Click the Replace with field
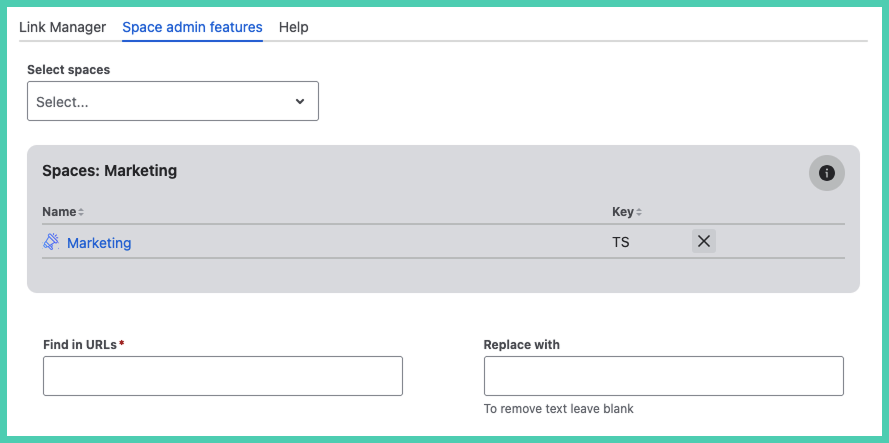 tap(663, 376)
